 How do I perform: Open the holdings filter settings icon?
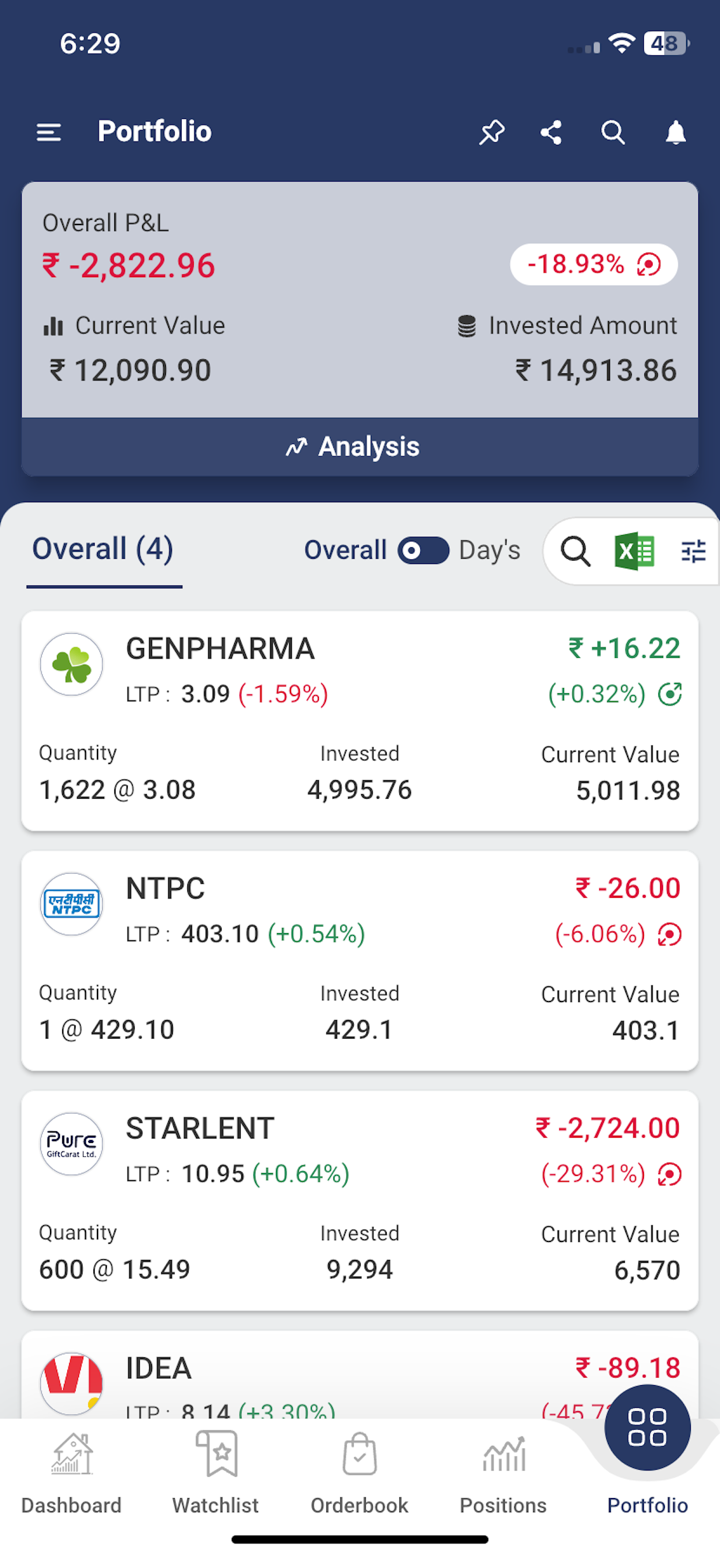(x=693, y=550)
